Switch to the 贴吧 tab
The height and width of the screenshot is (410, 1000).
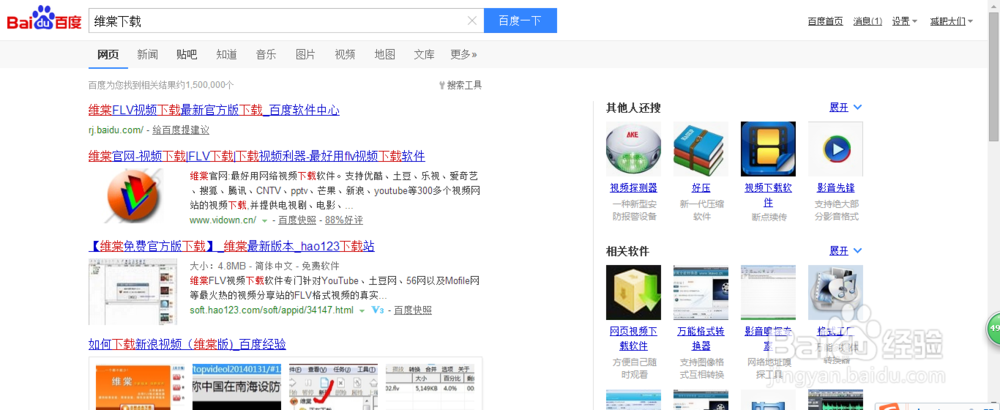(x=187, y=54)
